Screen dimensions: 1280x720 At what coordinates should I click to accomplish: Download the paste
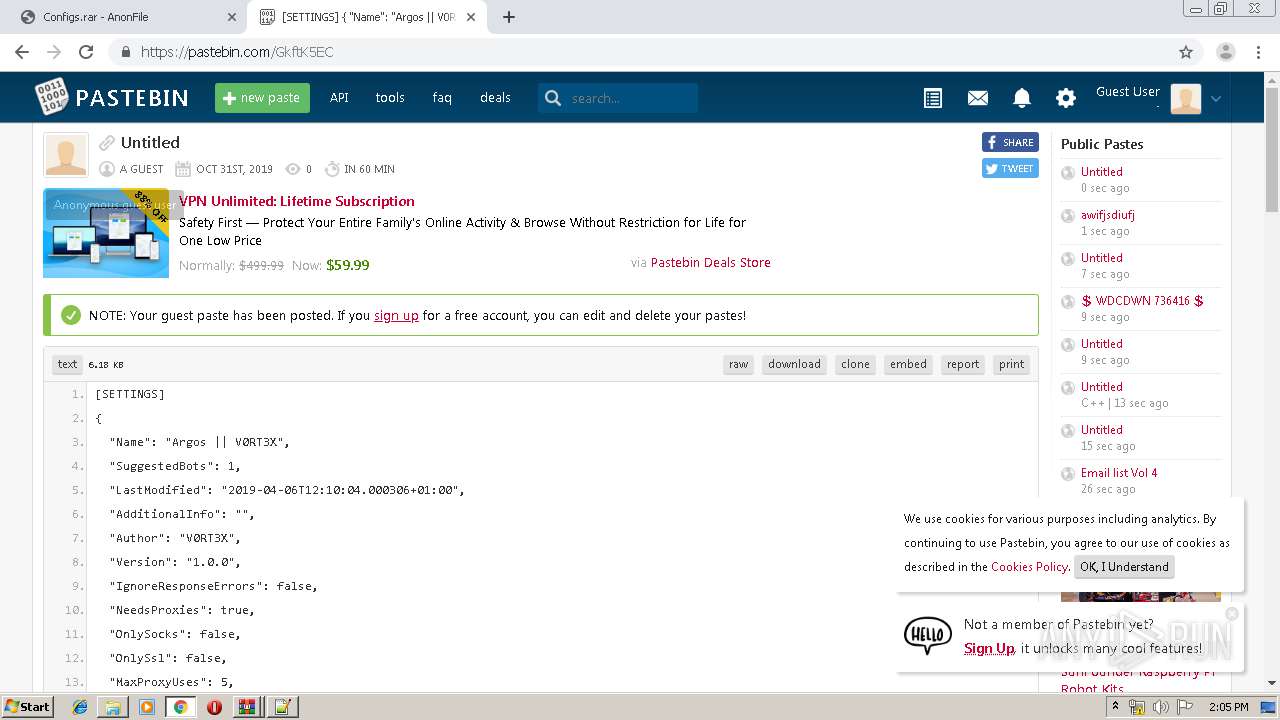(x=794, y=364)
